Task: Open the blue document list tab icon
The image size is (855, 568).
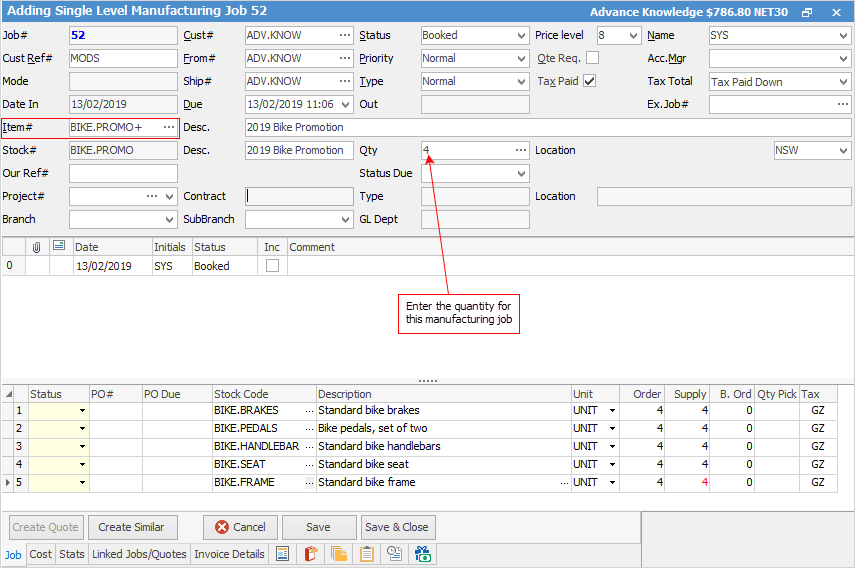Action: (x=283, y=554)
